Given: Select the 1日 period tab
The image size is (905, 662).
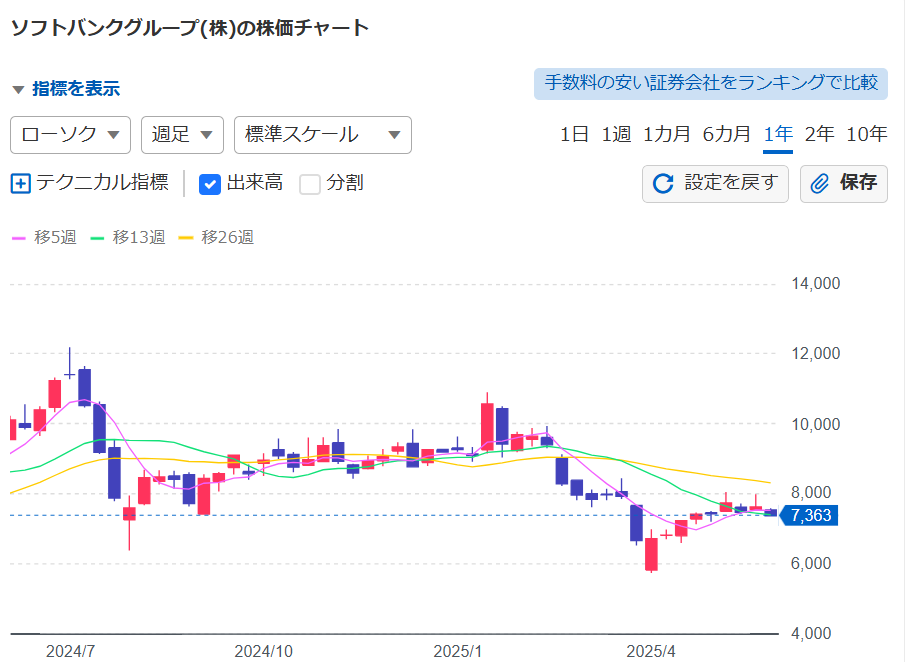Looking at the screenshot, I should point(574,134).
